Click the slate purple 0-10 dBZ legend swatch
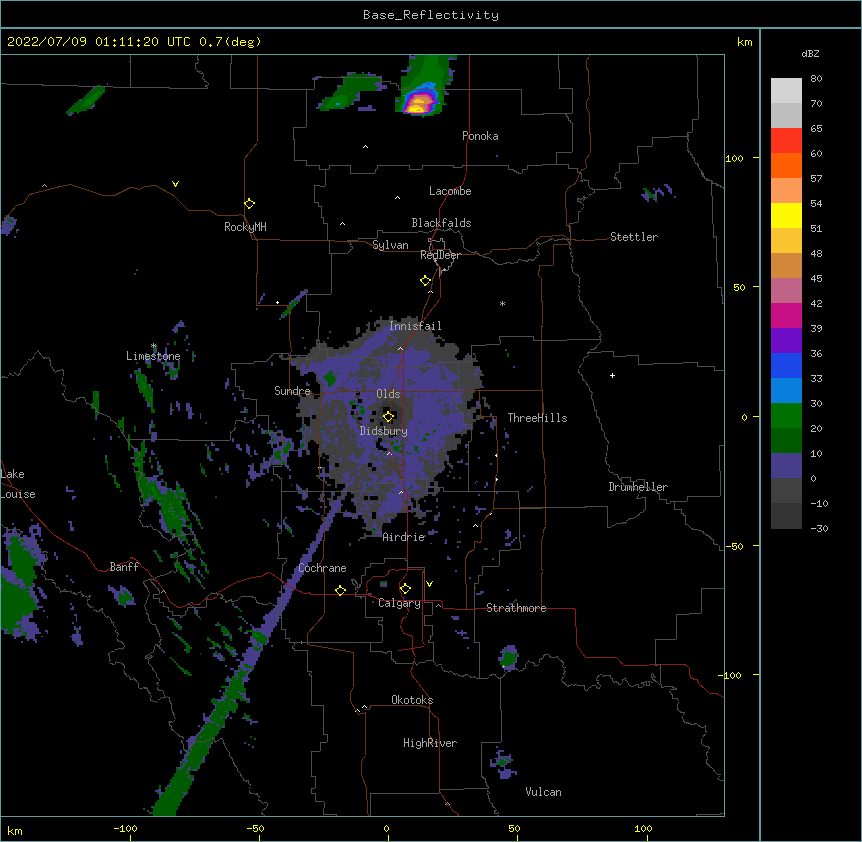The image size is (862, 842). click(x=786, y=466)
